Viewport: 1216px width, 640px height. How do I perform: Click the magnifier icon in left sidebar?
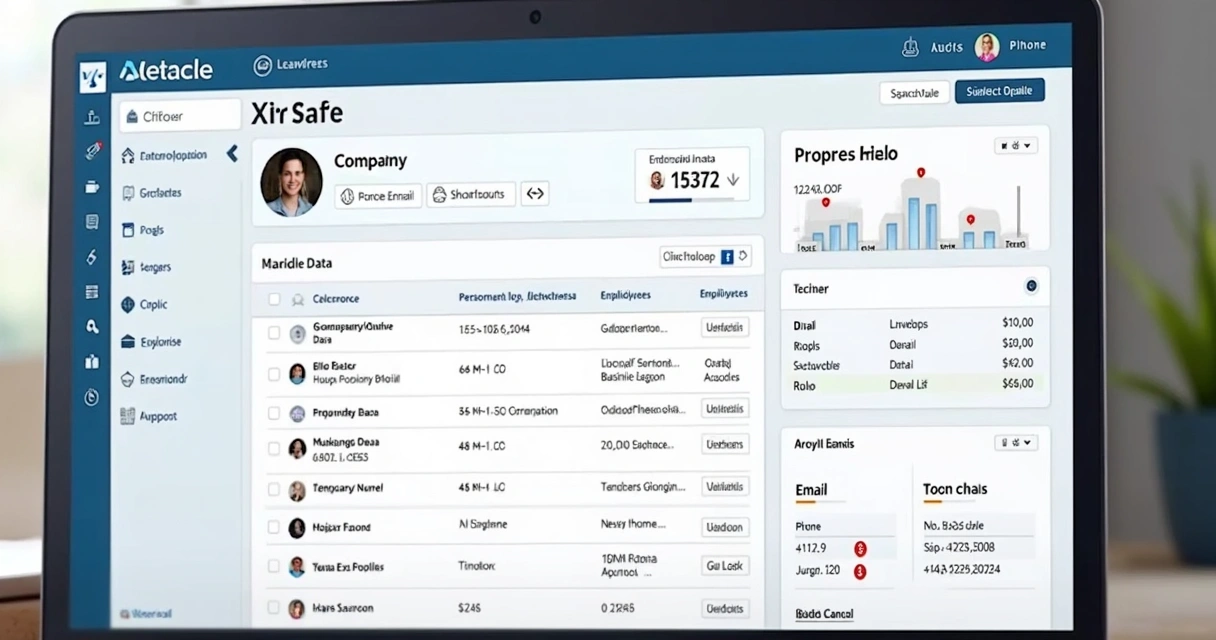point(92,326)
